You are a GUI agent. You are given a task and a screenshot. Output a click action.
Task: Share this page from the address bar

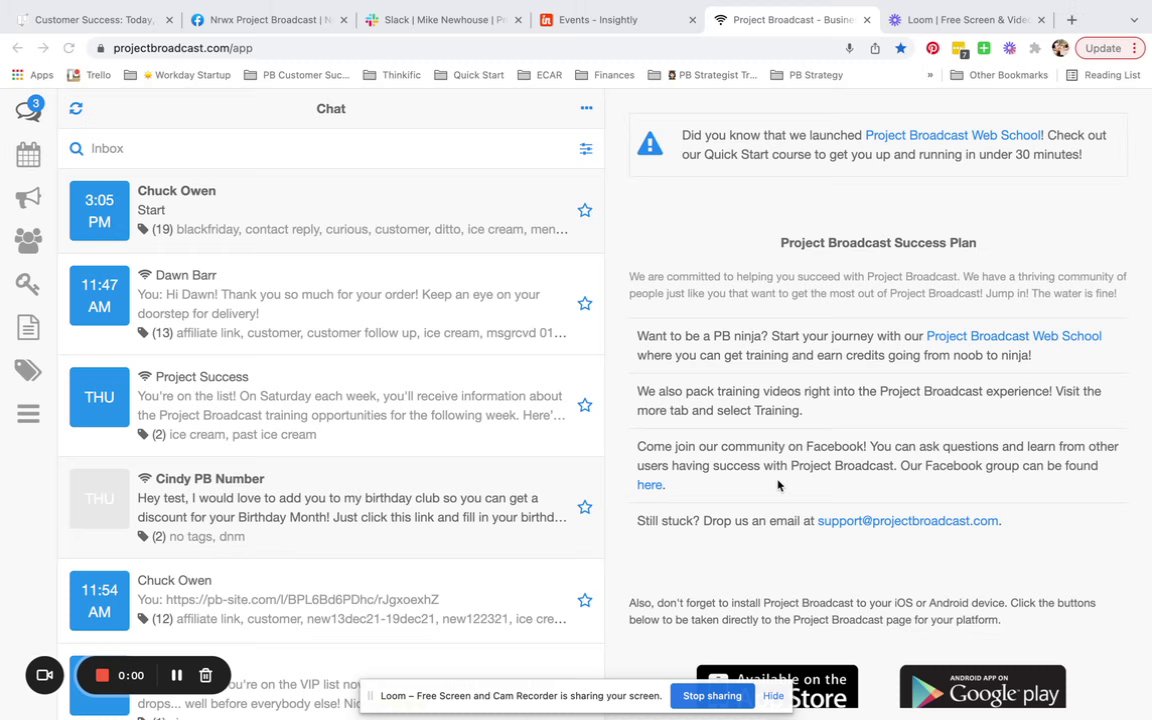875,48
